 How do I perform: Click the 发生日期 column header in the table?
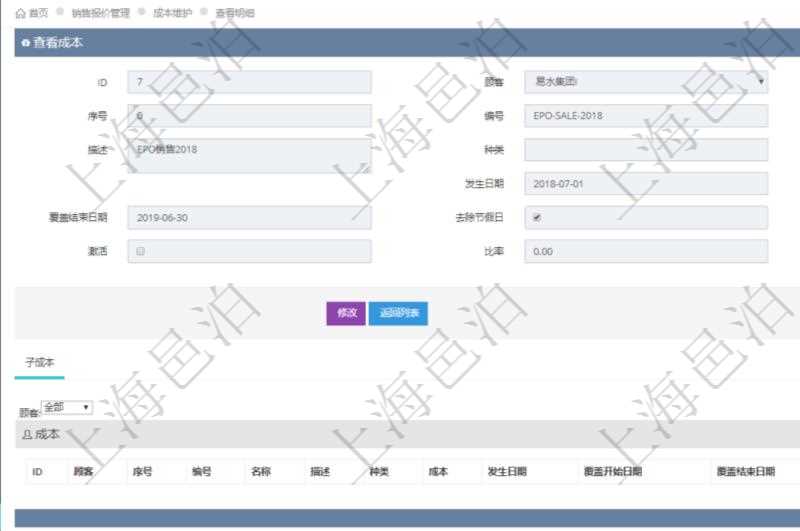click(x=507, y=472)
